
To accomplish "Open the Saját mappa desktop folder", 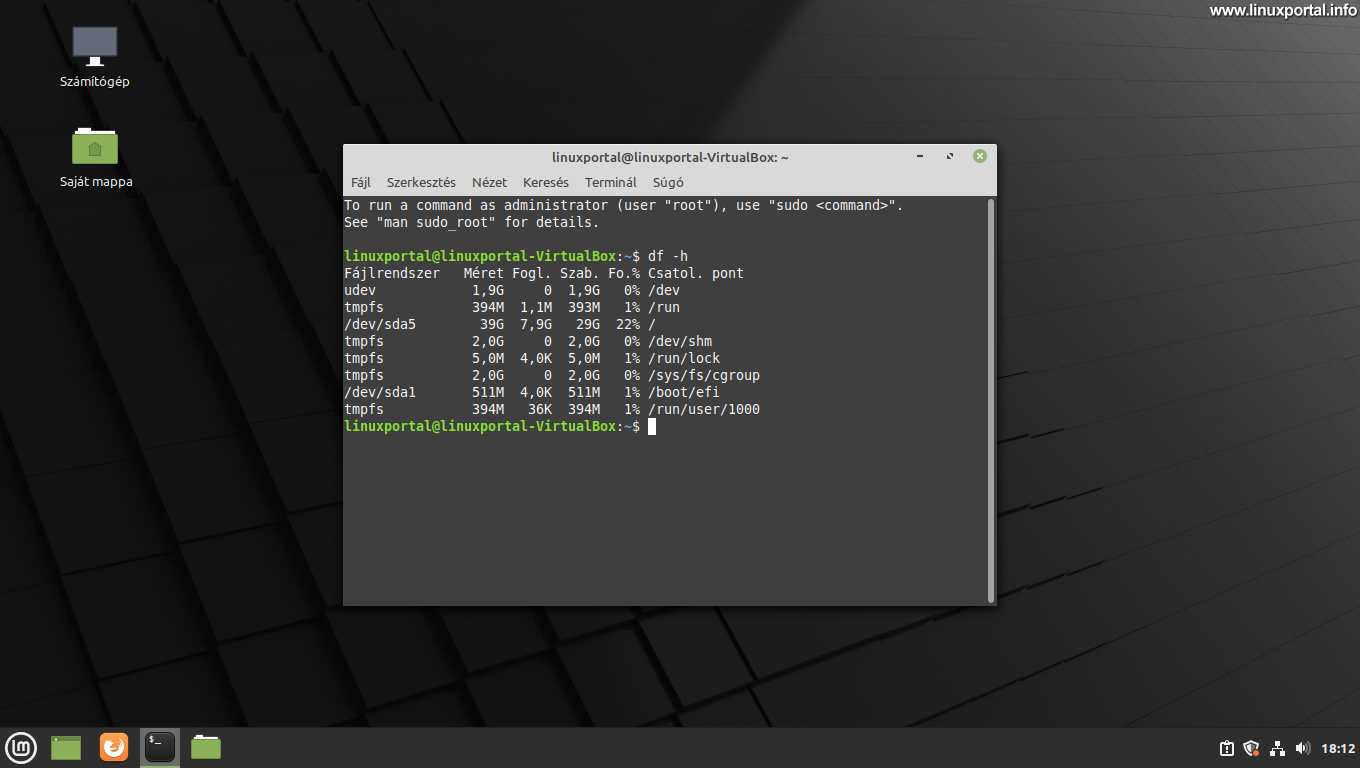I will tap(95, 145).
